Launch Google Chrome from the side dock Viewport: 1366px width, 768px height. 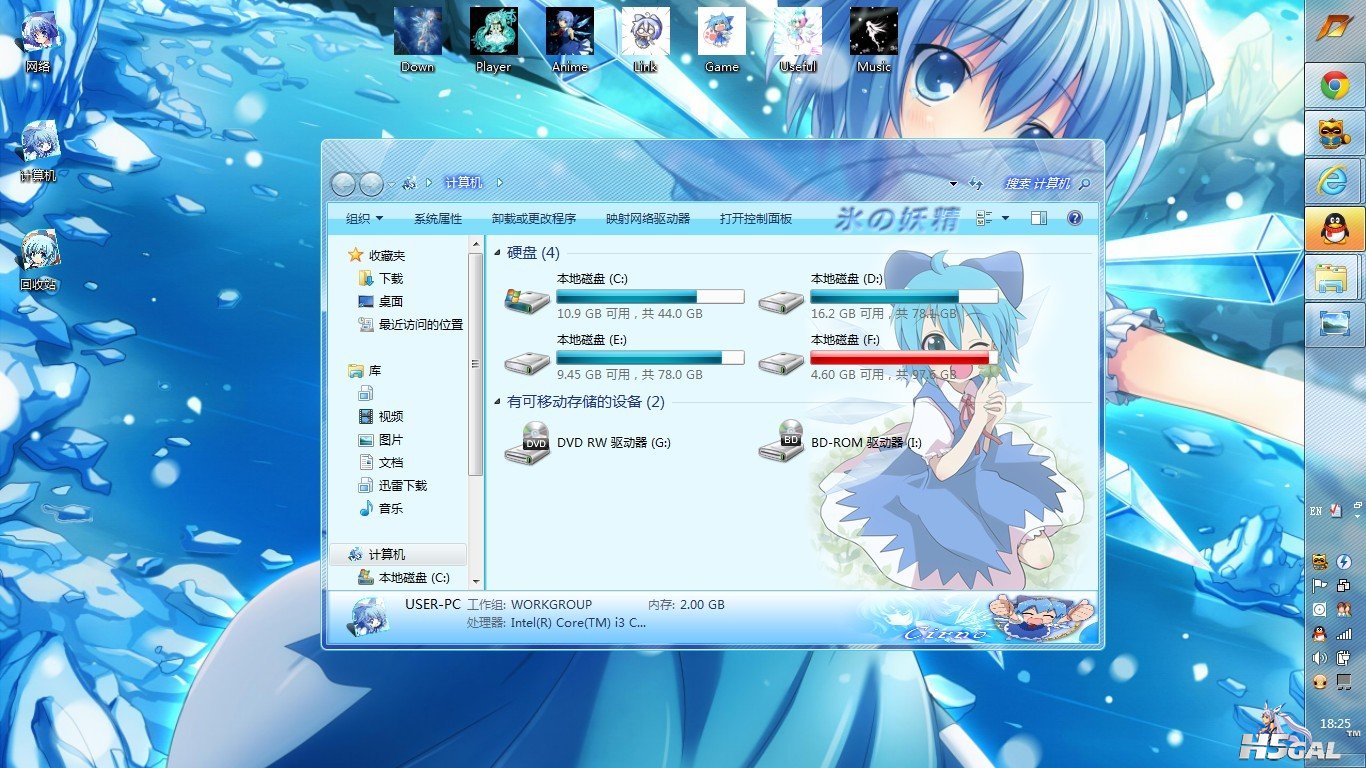coord(1334,86)
